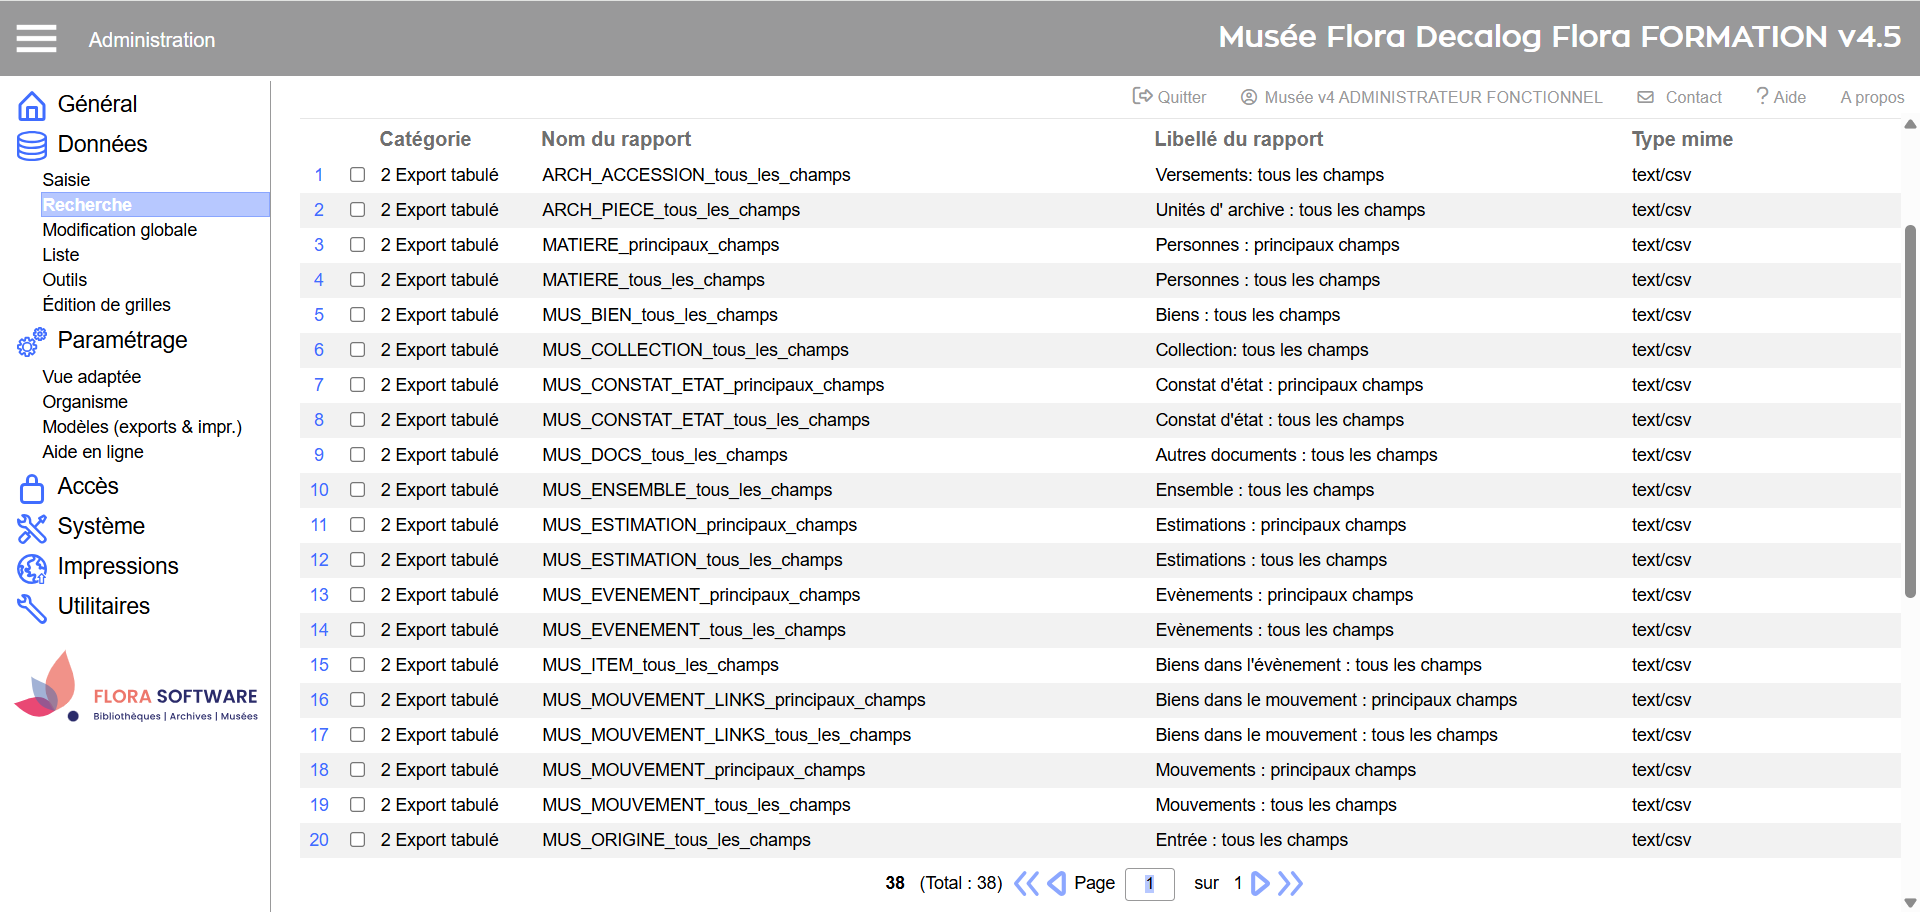Image resolution: width=1920 pixels, height=912 pixels.
Task: Click the Accès padlock icon
Action: (32, 488)
